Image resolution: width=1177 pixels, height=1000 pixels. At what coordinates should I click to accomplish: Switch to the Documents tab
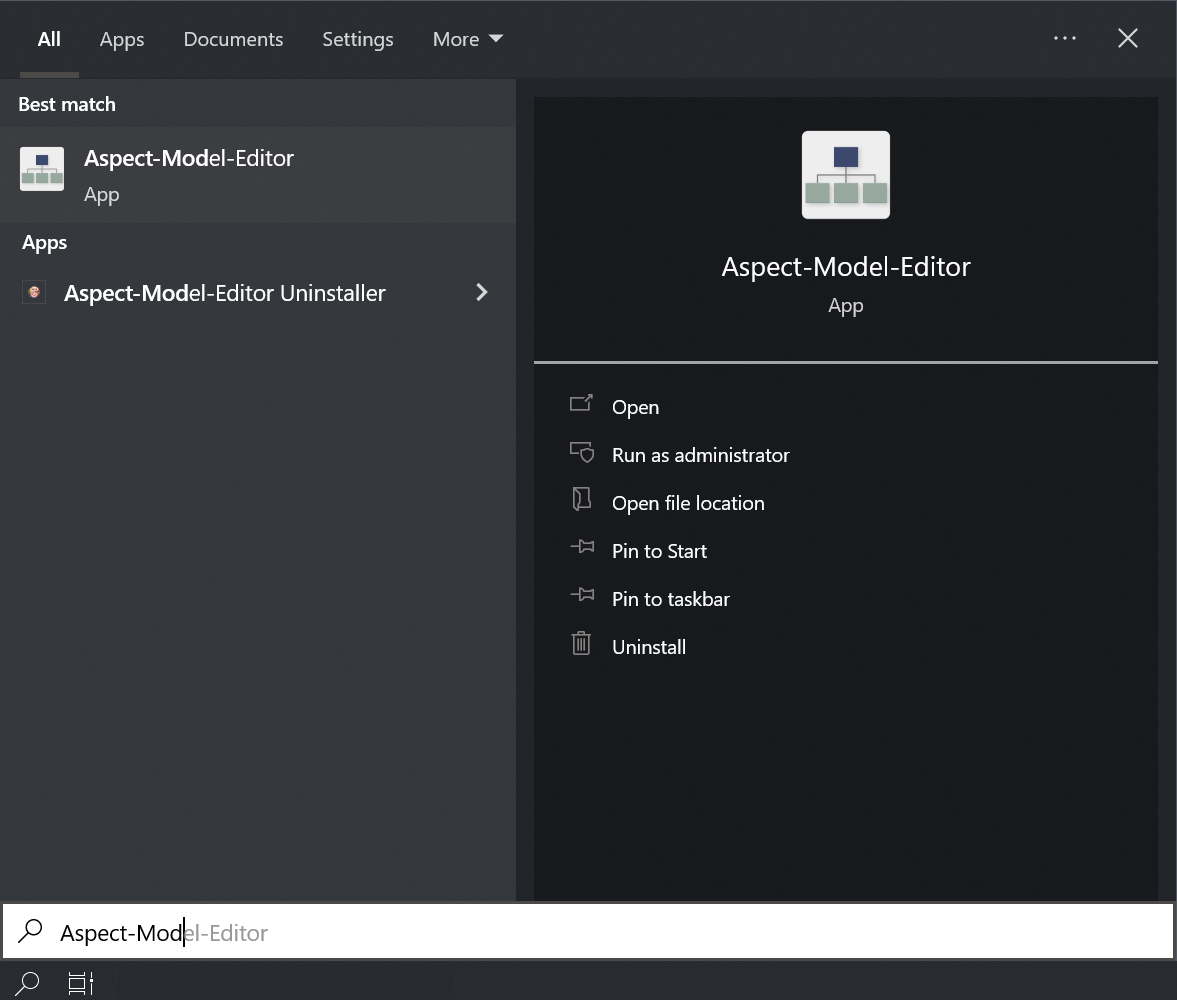pos(233,39)
